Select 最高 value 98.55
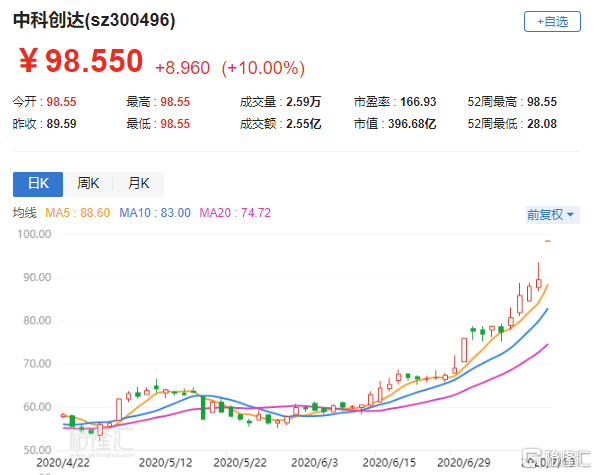 (x=175, y=102)
